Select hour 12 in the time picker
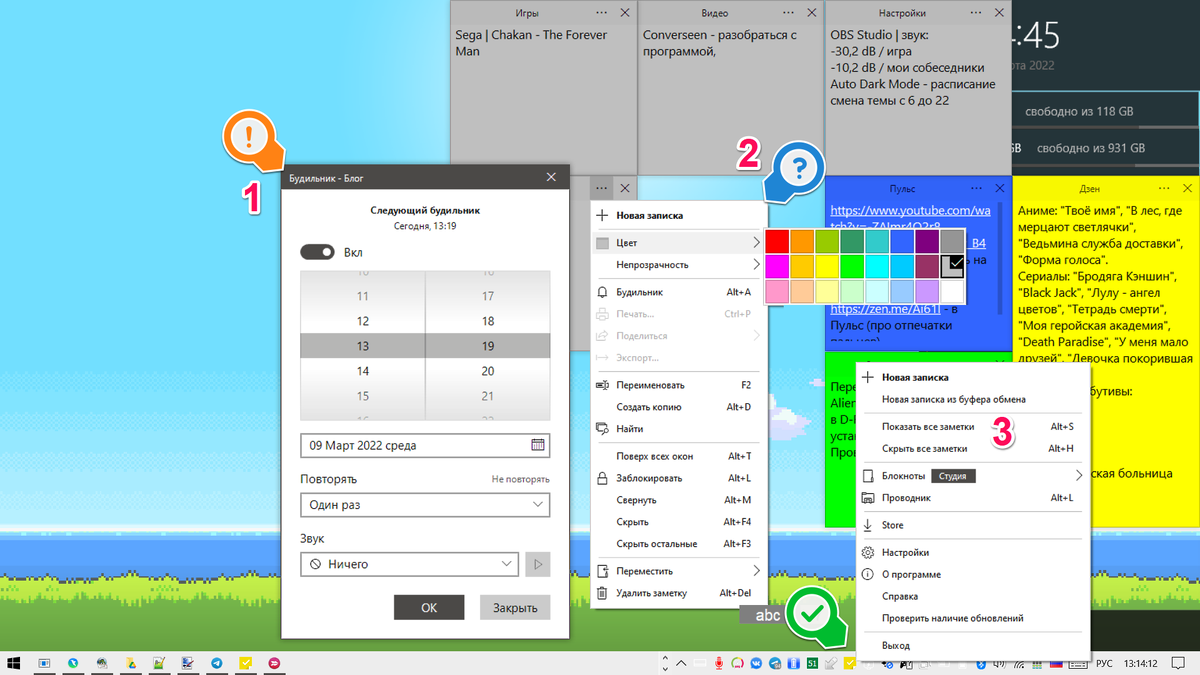This screenshot has height=675, width=1200. click(x=362, y=321)
